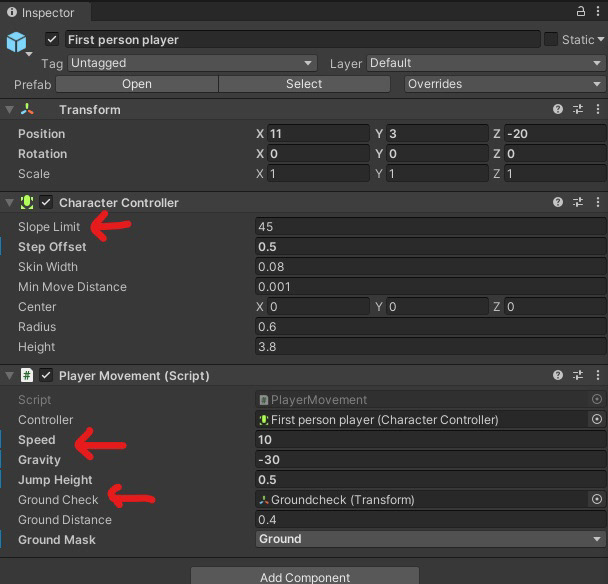Open Player Movement script help
The width and height of the screenshot is (608, 584).
(558, 375)
